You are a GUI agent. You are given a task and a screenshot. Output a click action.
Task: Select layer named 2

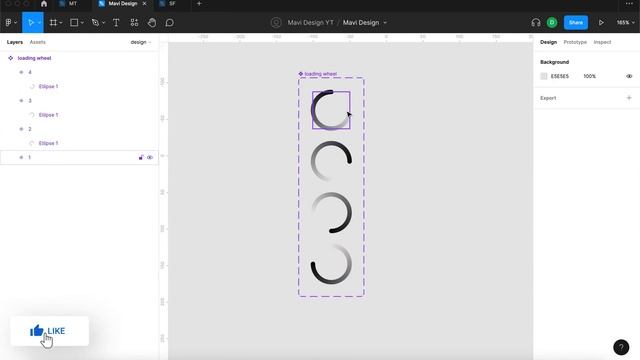(30, 129)
